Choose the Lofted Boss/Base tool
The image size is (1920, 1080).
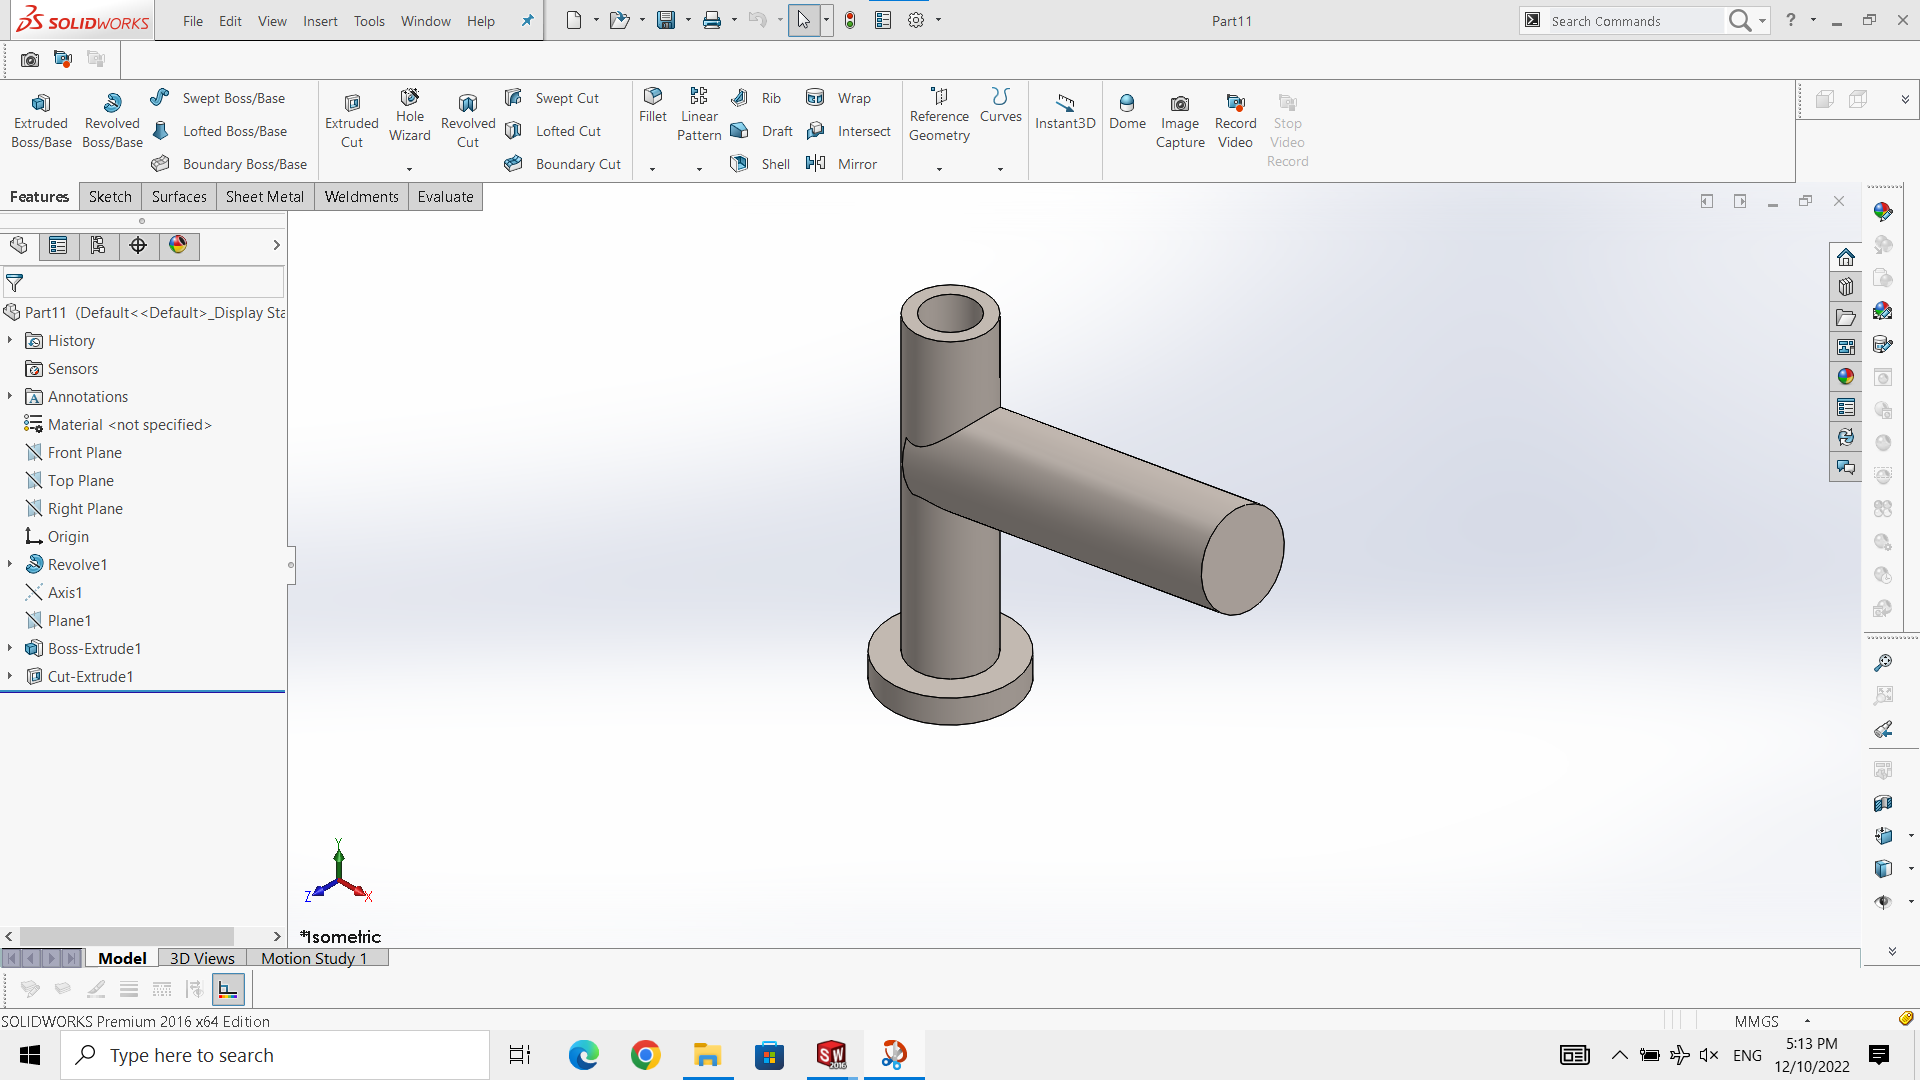point(220,131)
